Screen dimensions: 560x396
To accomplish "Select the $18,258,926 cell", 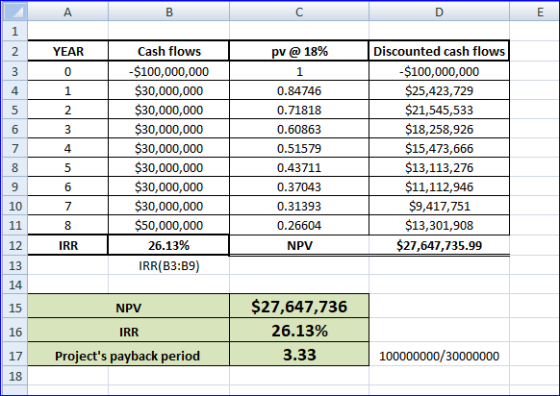I will point(439,129).
